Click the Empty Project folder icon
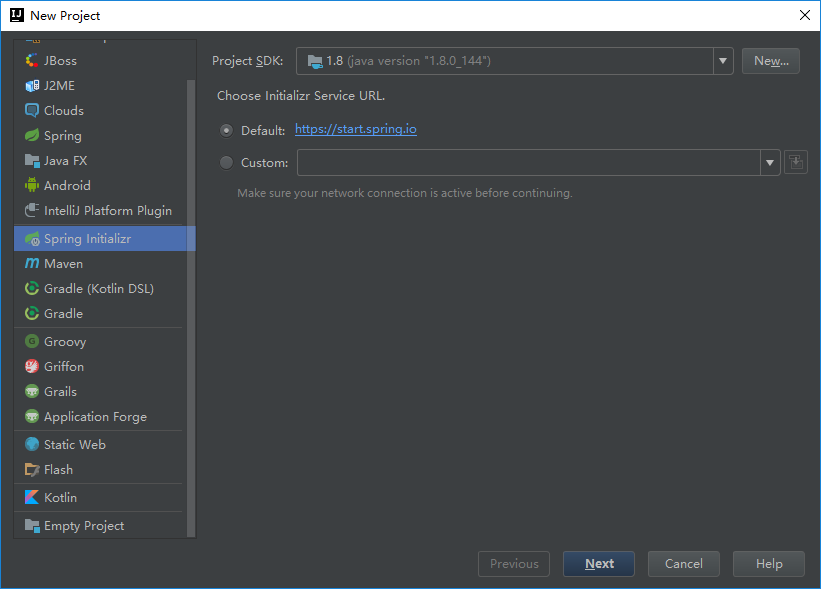 tap(32, 526)
